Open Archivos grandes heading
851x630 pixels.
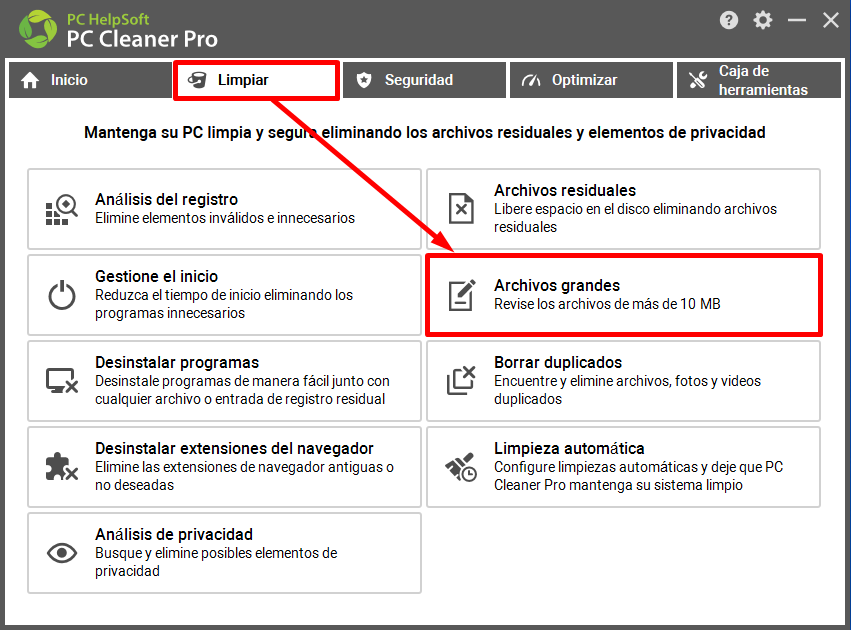(557, 285)
